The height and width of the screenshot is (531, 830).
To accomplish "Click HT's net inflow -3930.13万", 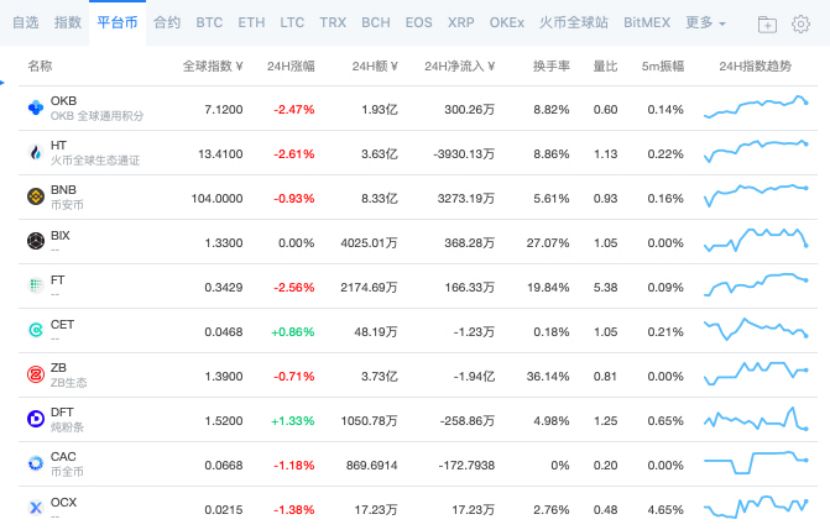I will point(464,154).
